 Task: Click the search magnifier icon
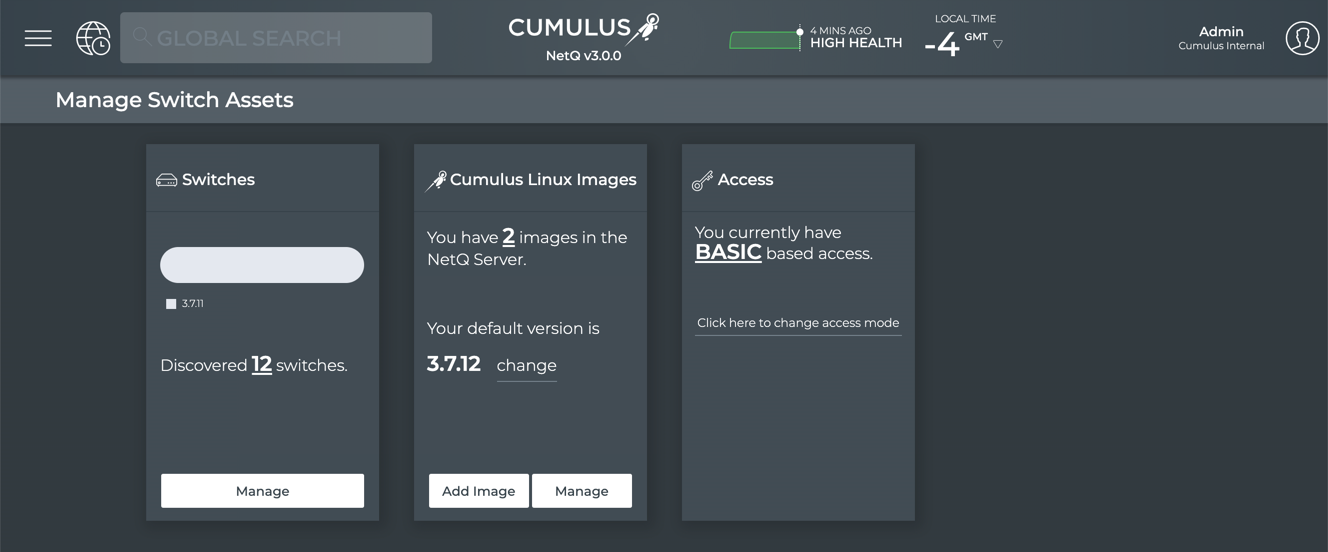pyautogui.click(x=142, y=38)
